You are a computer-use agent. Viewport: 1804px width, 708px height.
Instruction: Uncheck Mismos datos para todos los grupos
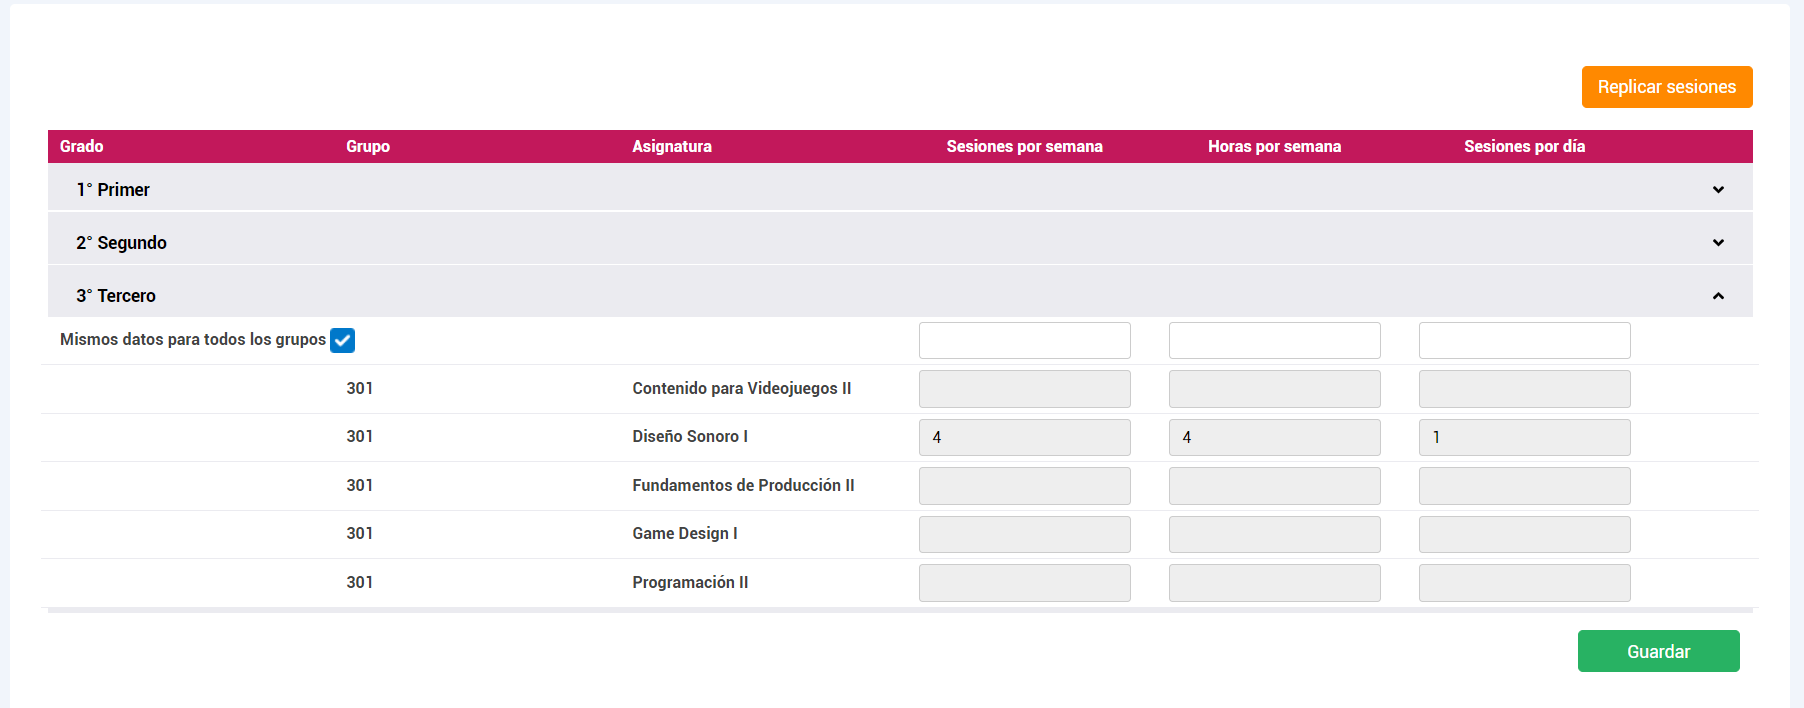[x=342, y=341]
